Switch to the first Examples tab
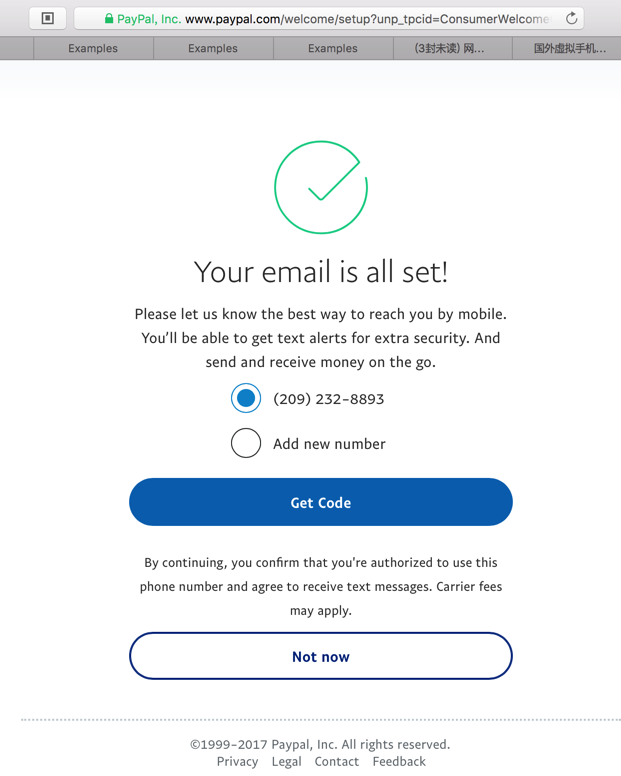621x776 pixels. click(x=93, y=48)
